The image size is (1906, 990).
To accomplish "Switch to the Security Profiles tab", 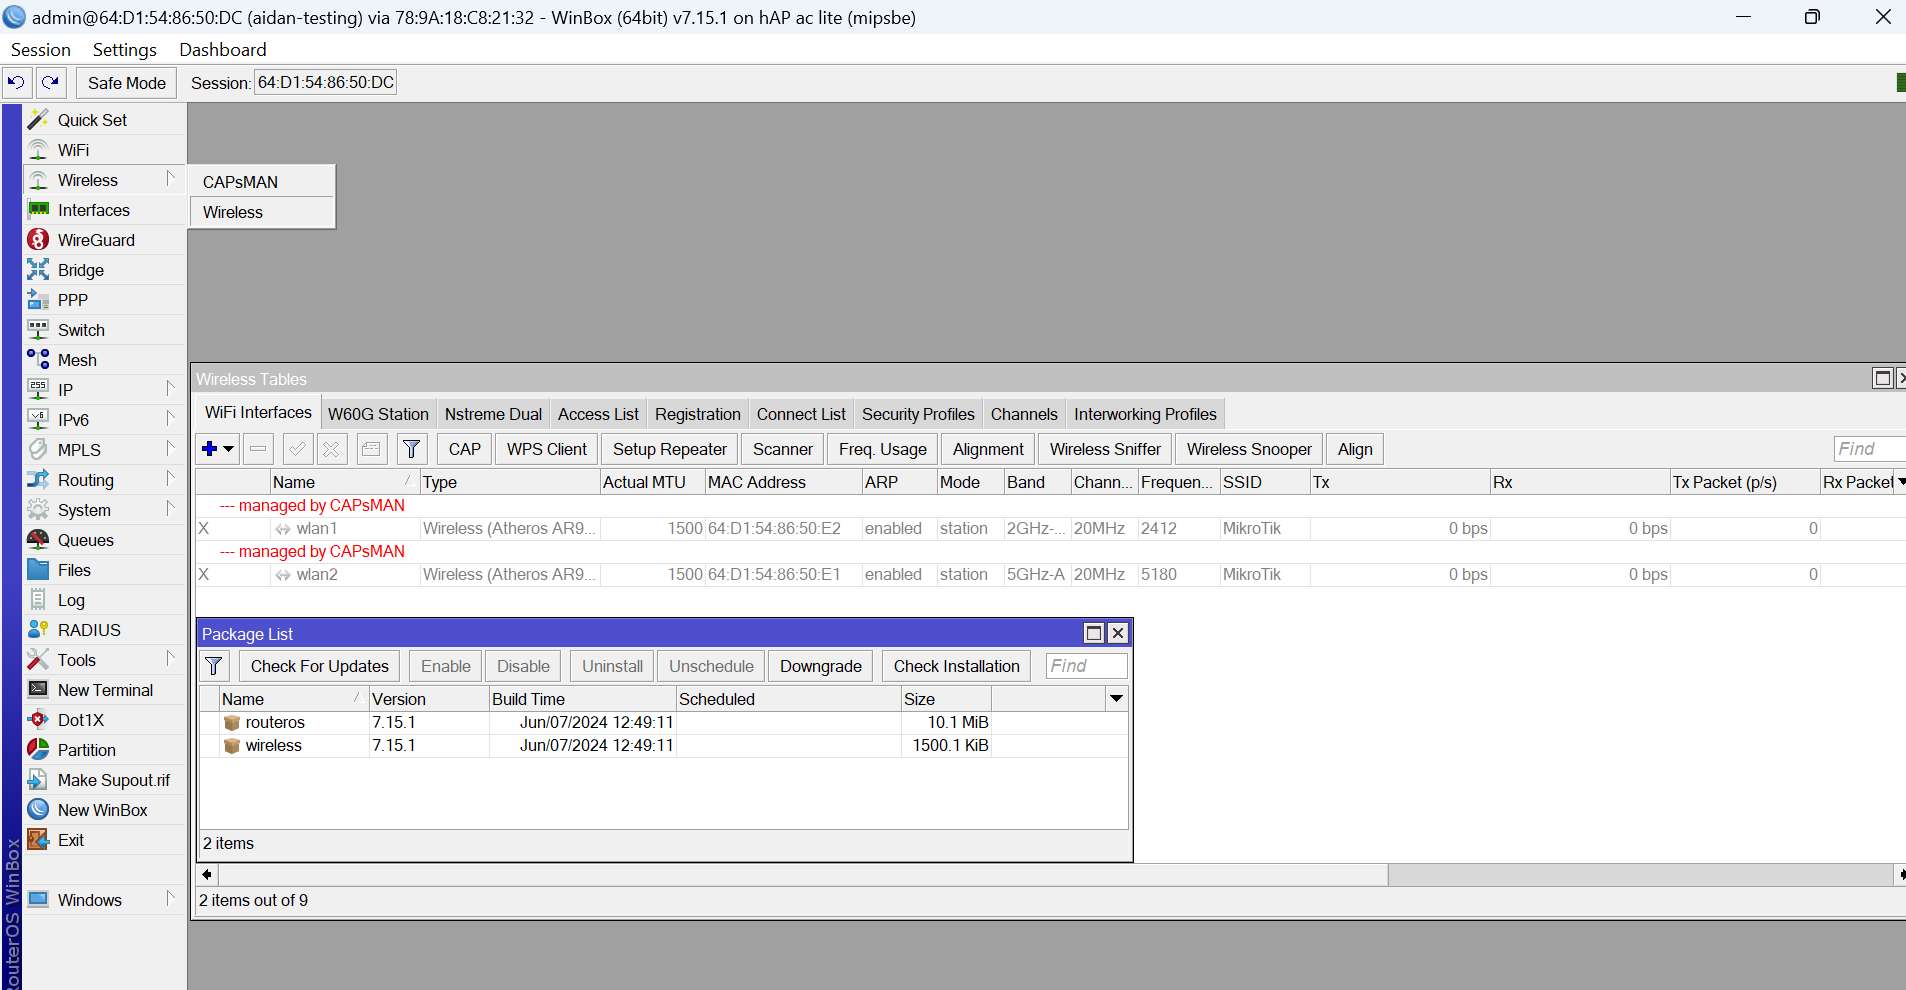I will pos(918,414).
